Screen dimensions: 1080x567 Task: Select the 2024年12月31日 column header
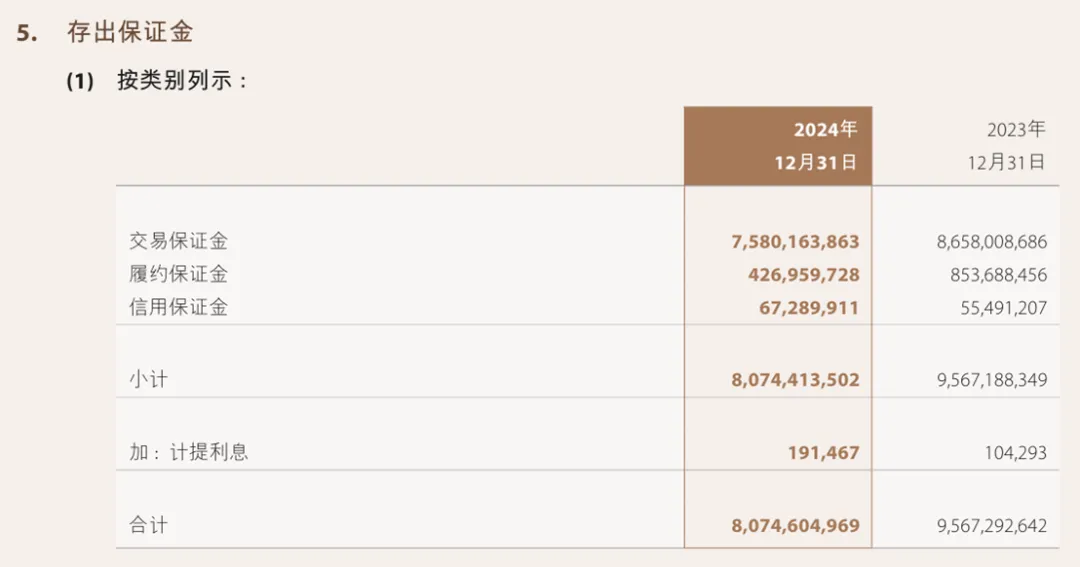(777, 146)
